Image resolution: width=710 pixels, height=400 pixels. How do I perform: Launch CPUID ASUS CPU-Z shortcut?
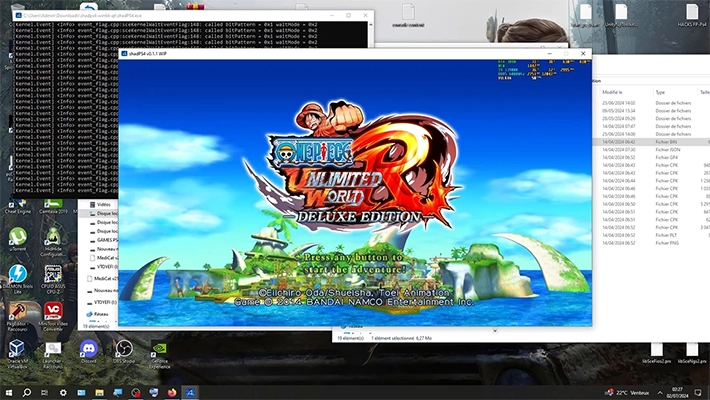pyautogui.click(x=53, y=278)
